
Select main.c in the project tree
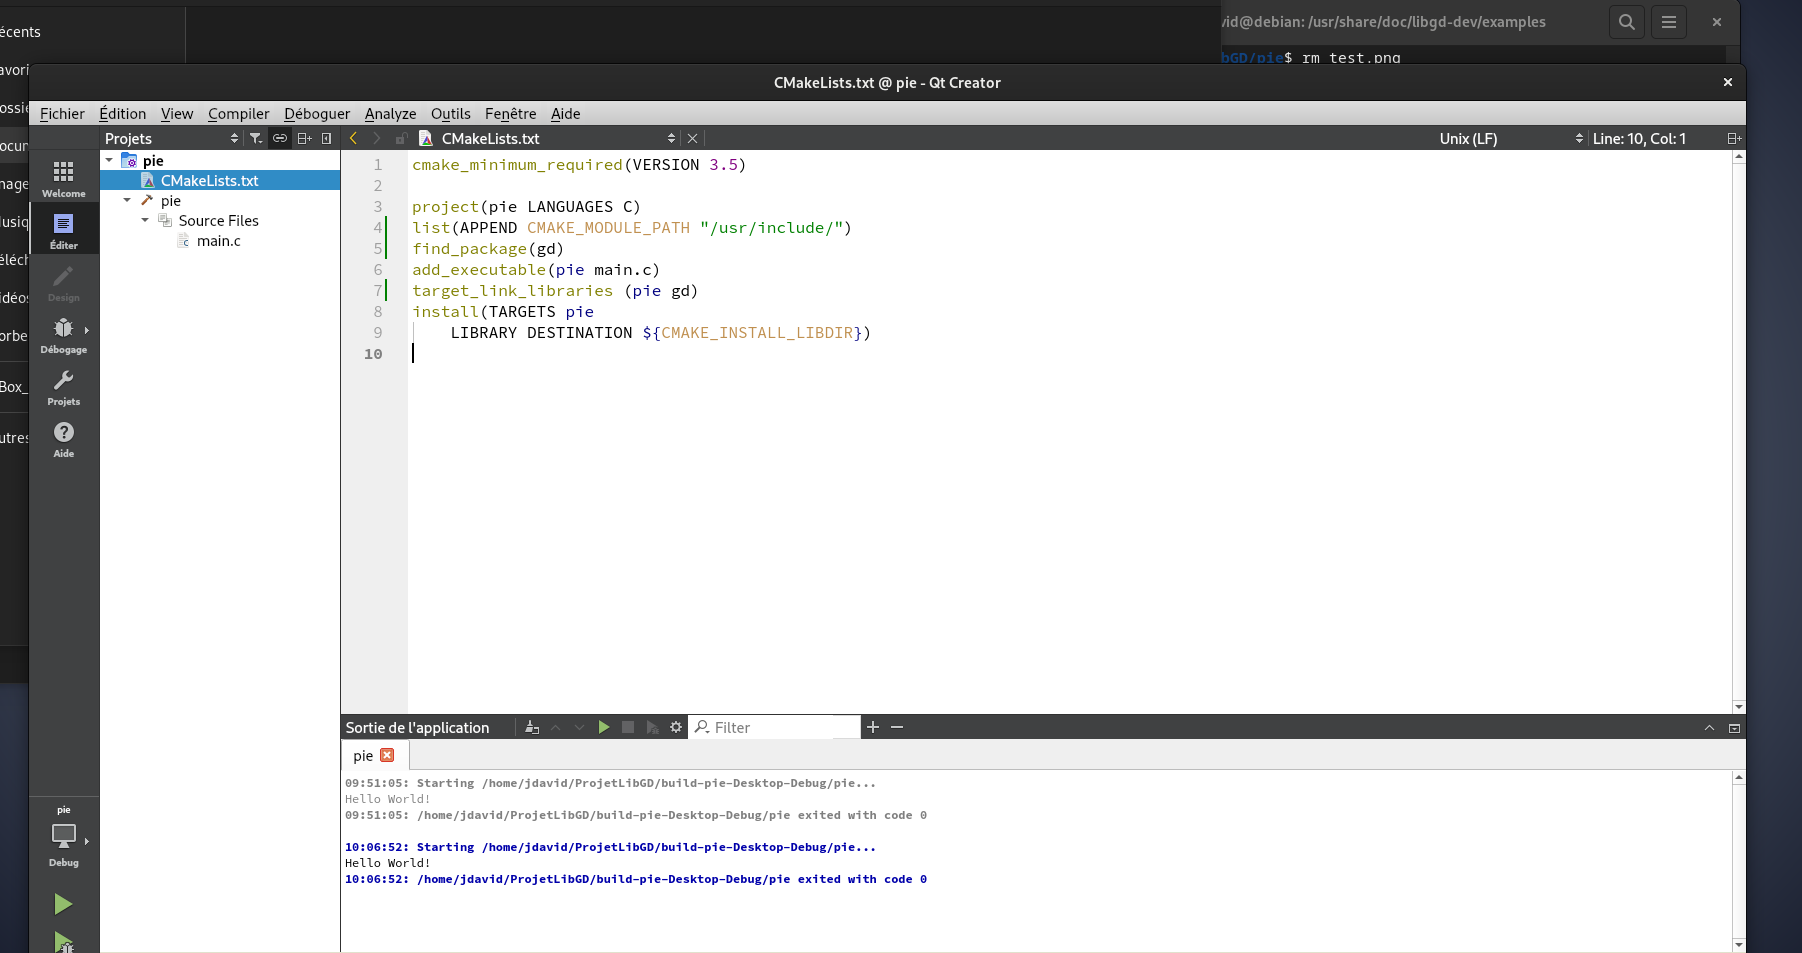(x=218, y=240)
